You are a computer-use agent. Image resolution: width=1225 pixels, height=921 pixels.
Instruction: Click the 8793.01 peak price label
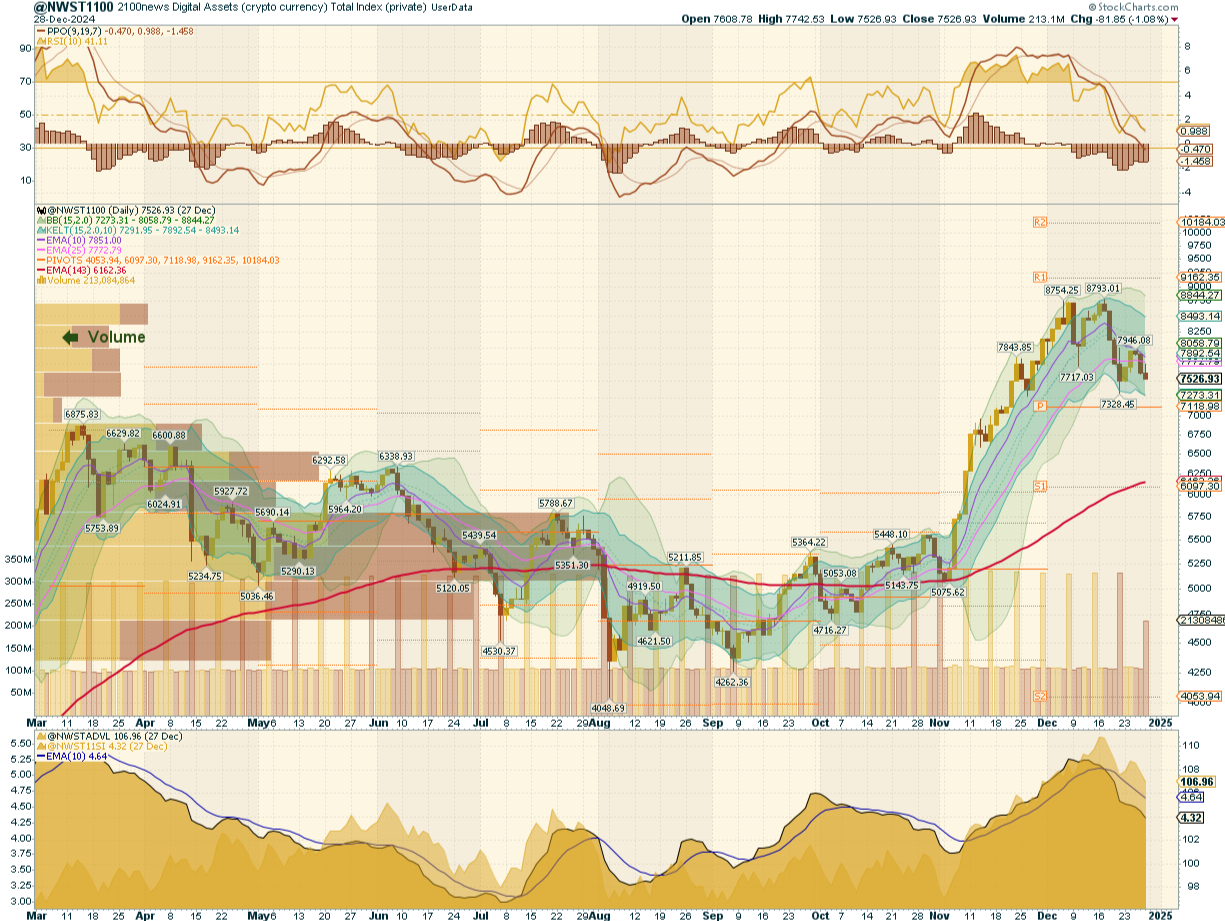pyautogui.click(x=1103, y=289)
